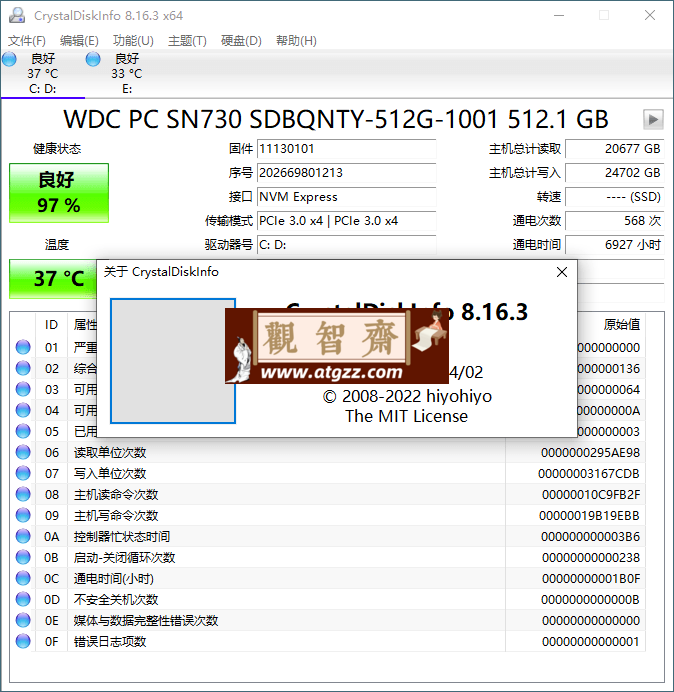Open the 功能(U) menu

tap(133, 41)
